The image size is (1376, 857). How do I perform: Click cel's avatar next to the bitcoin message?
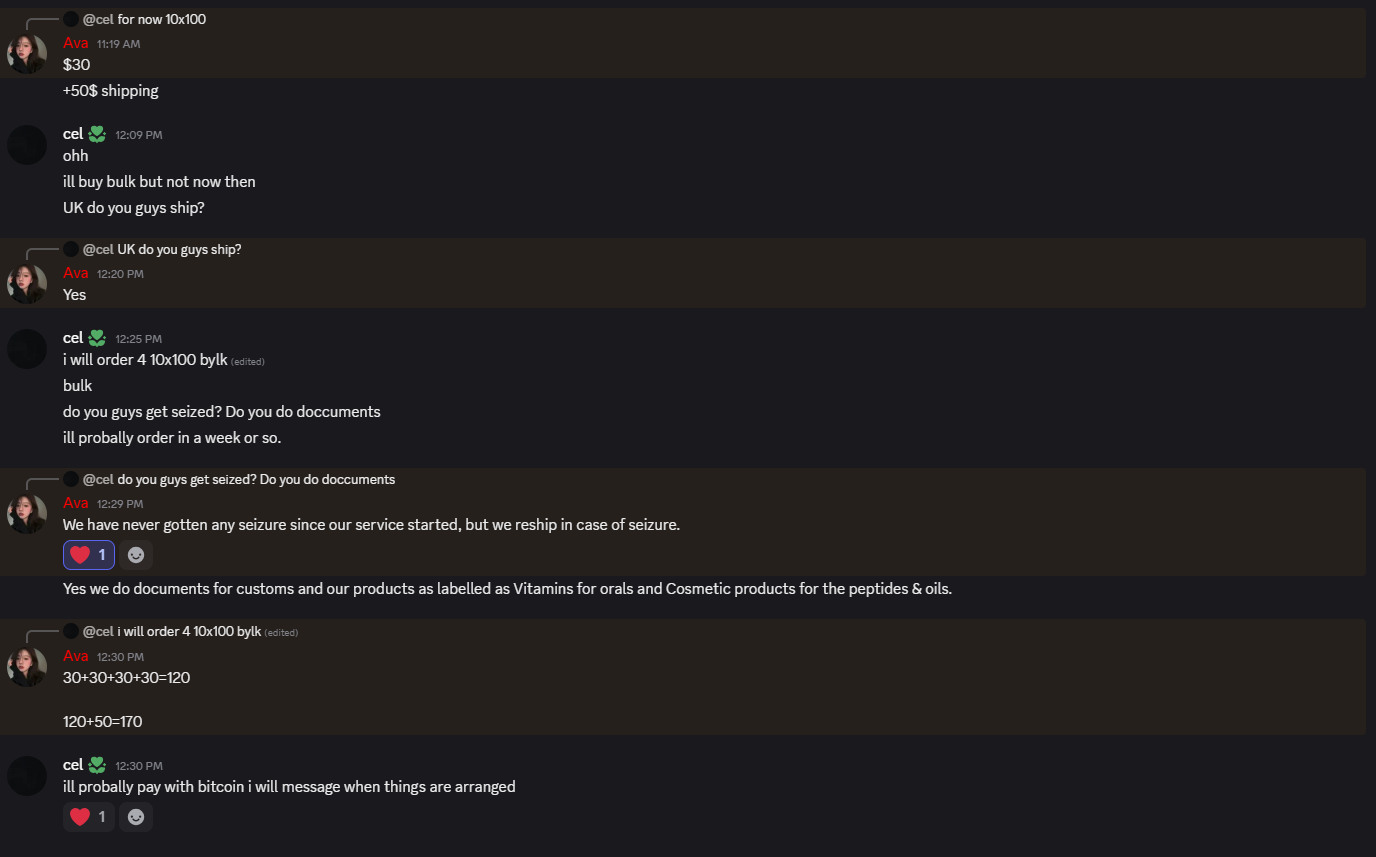coord(27,776)
